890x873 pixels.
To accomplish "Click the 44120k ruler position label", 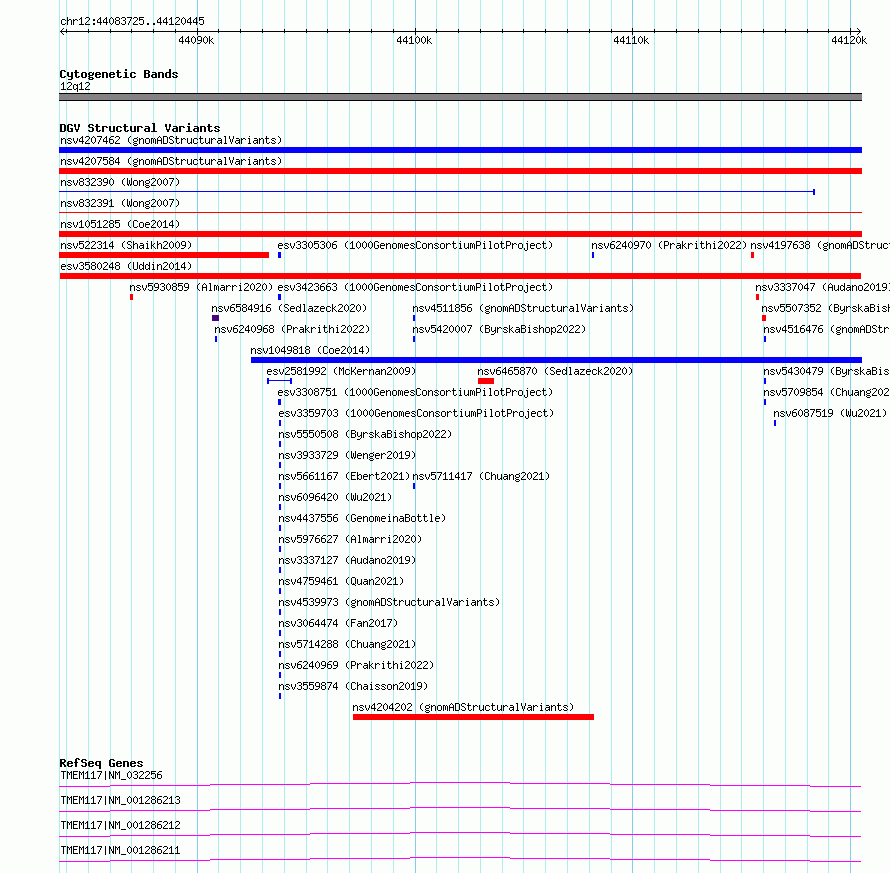I will point(849,40).
